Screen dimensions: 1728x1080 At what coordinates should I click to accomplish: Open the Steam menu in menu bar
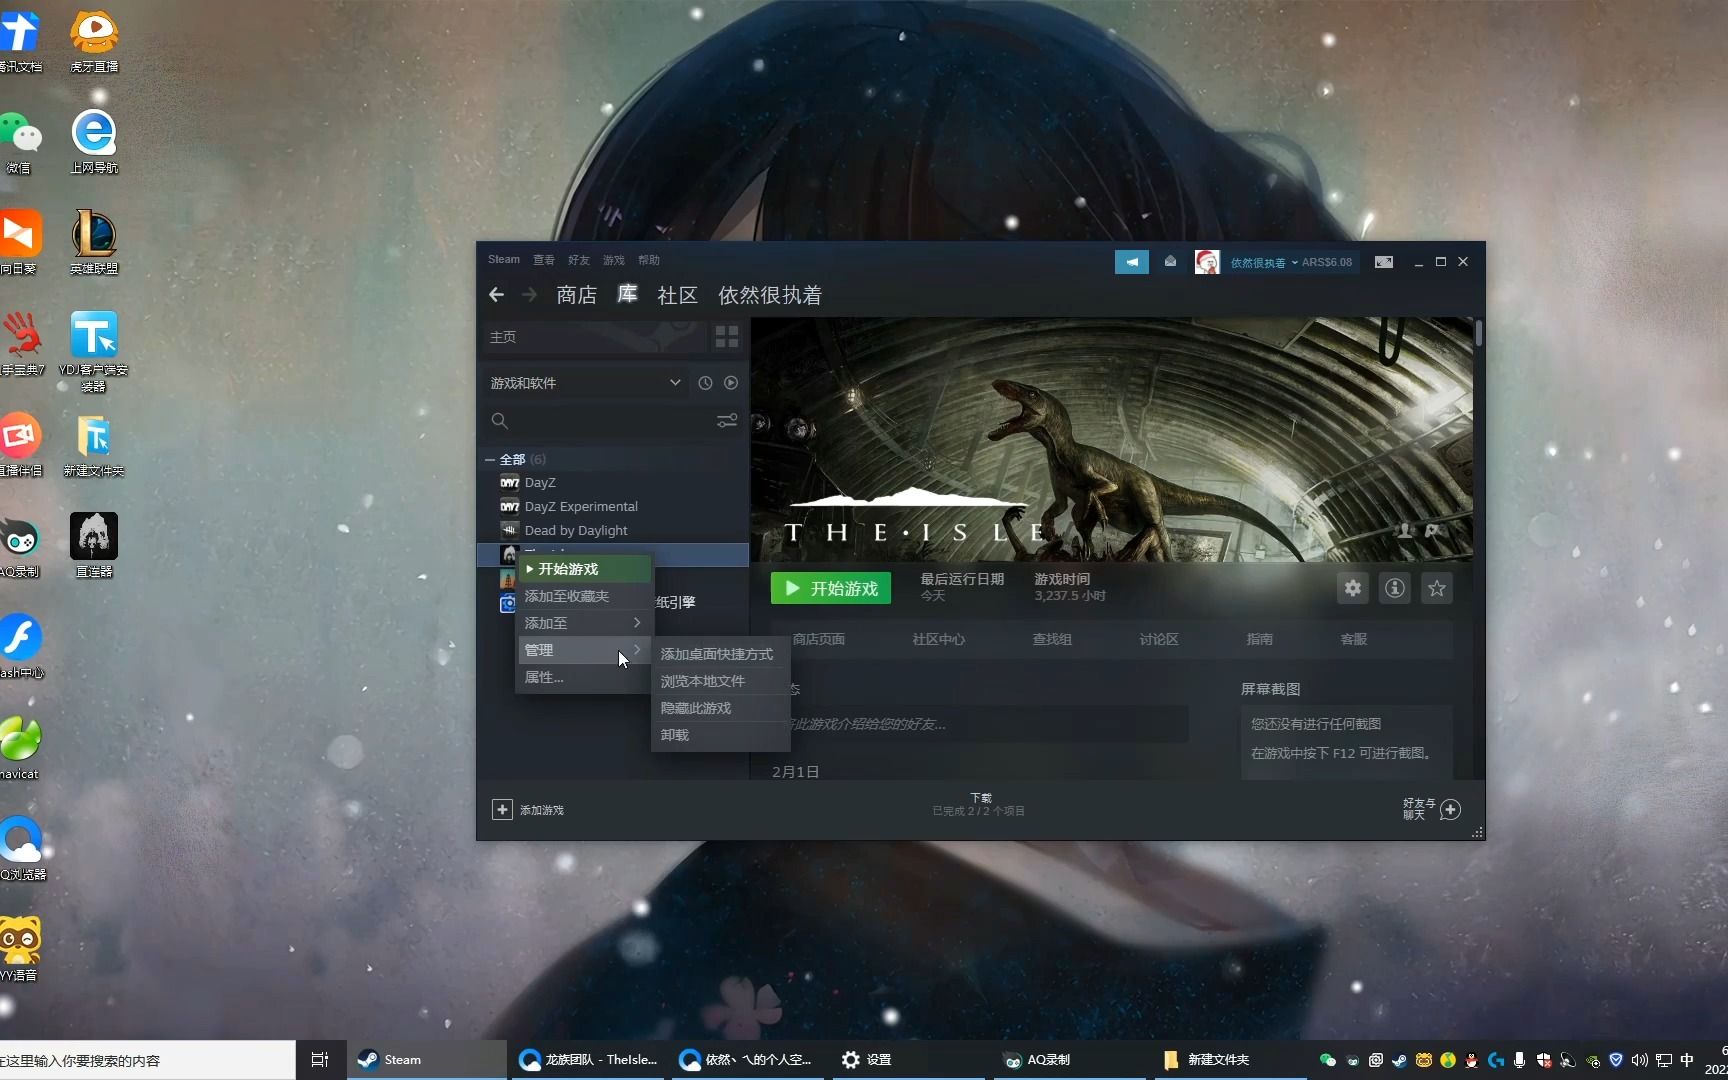(504, 260)
